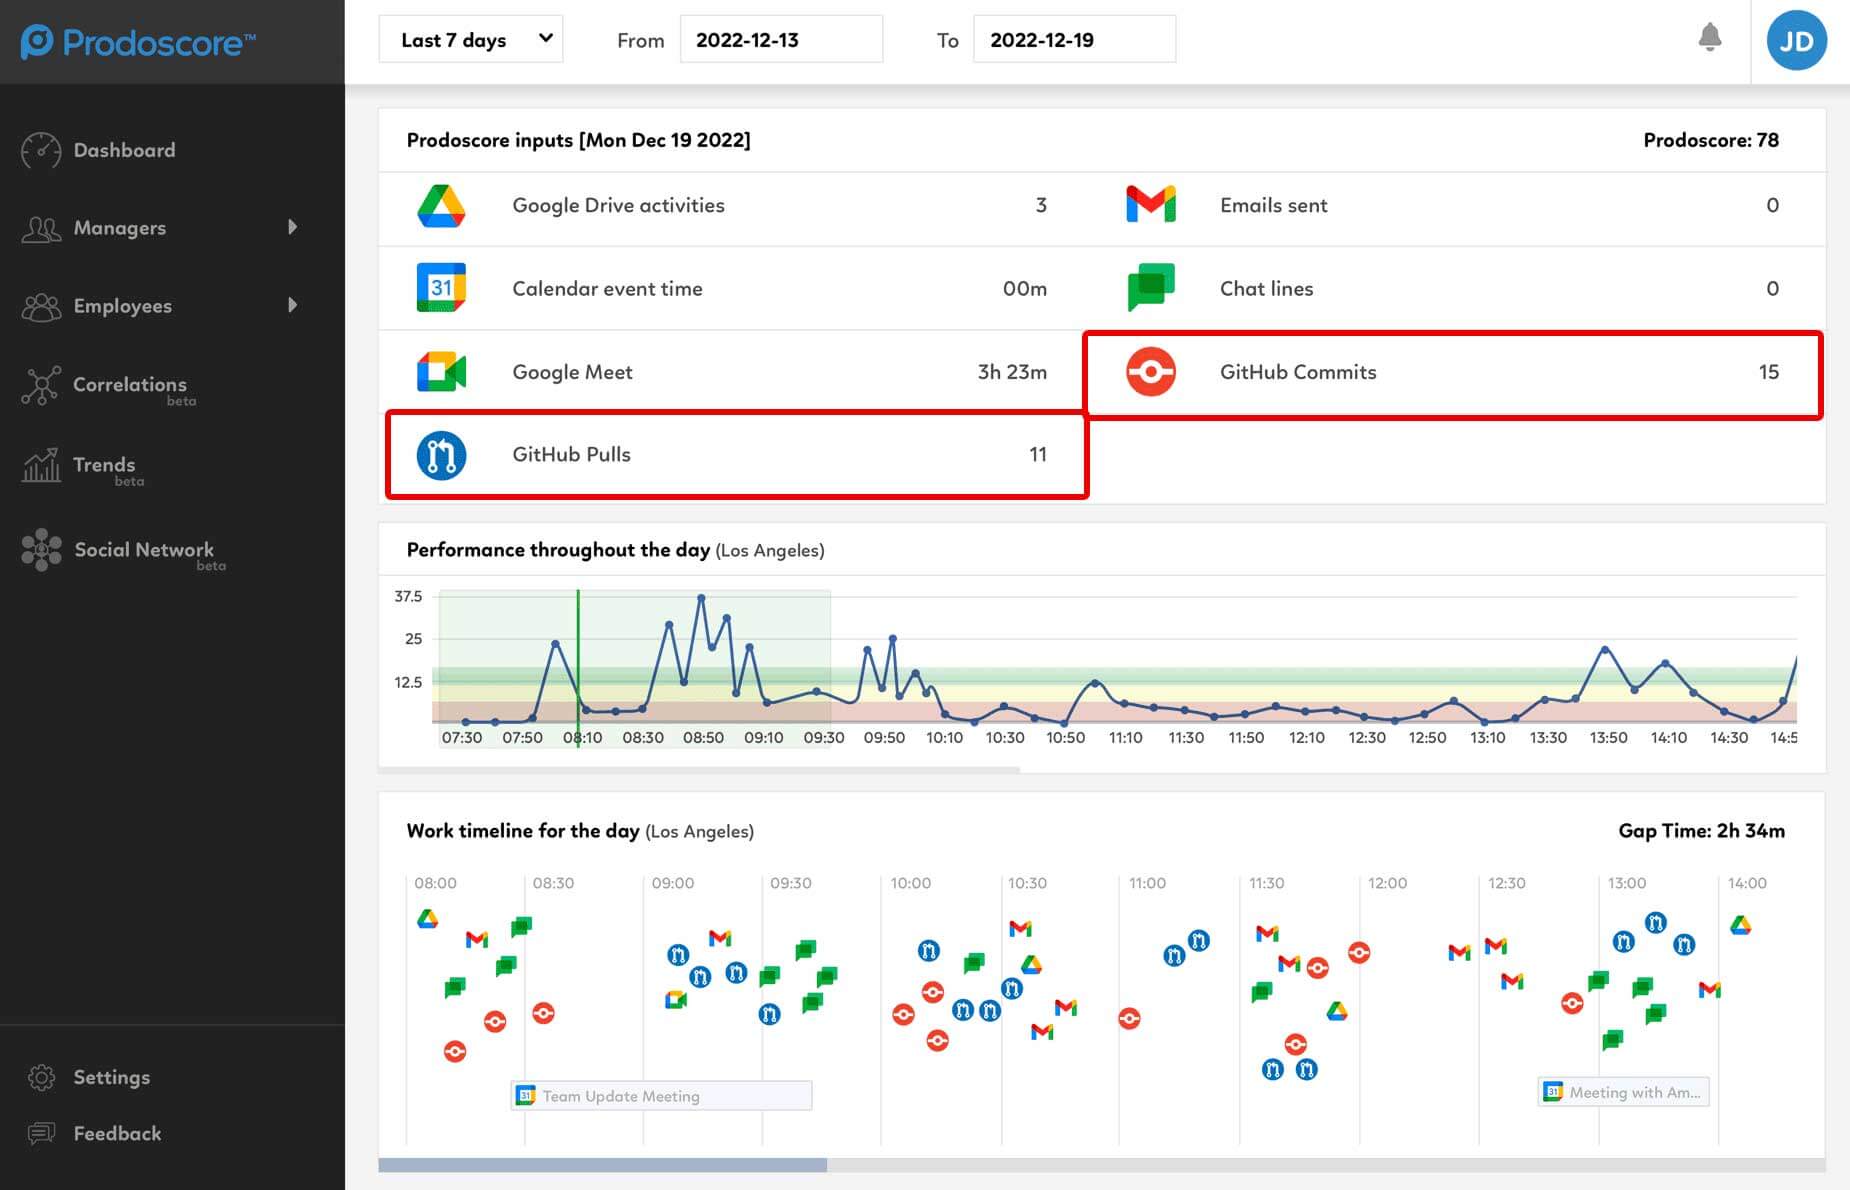The height and width of the screenshot is (1190, 1850).
Task: Open the Settings link
Action: (x=112, y=1077)
